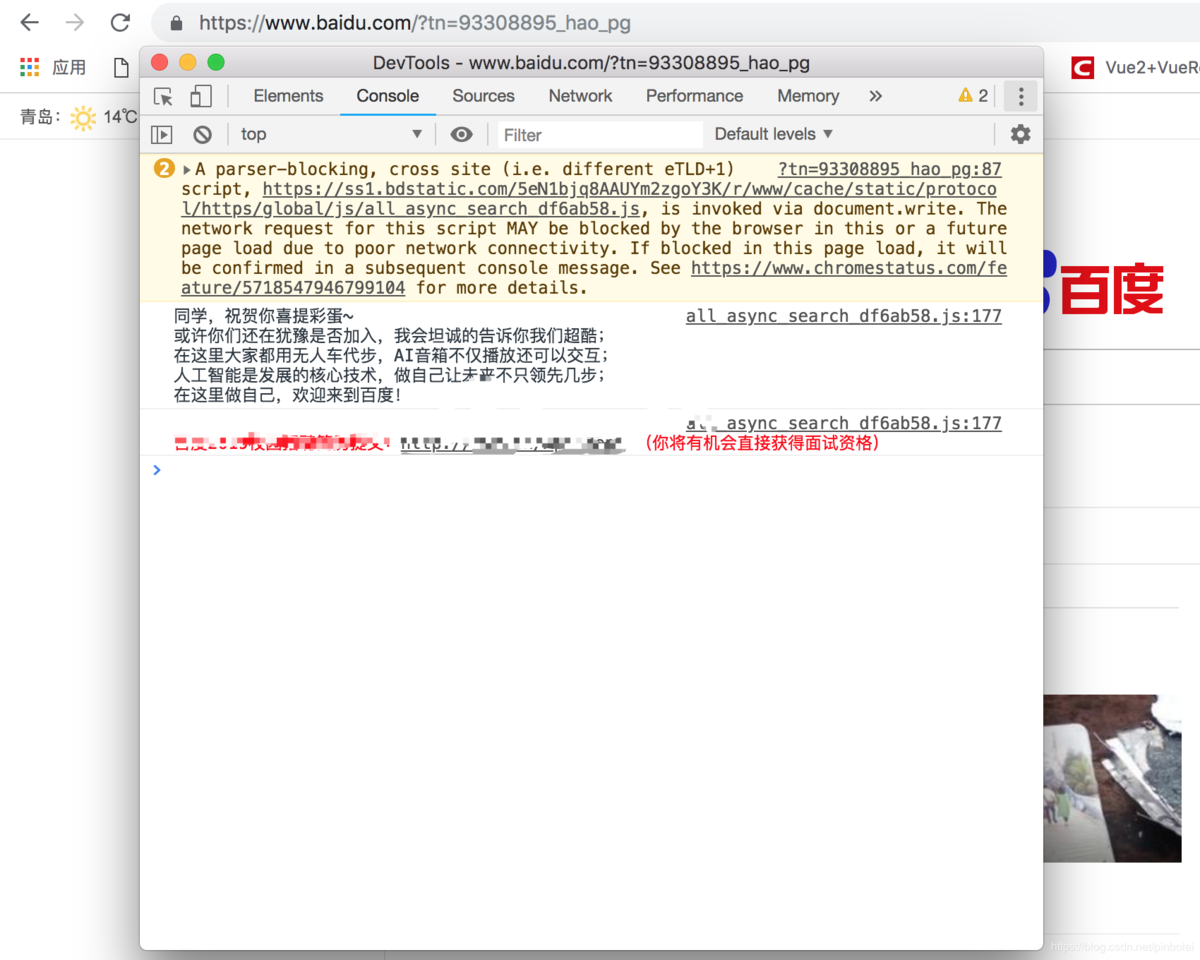Open the blank page bookmark icon
This screenshot has width=1200, height=960.
click(x=121, y=67)
